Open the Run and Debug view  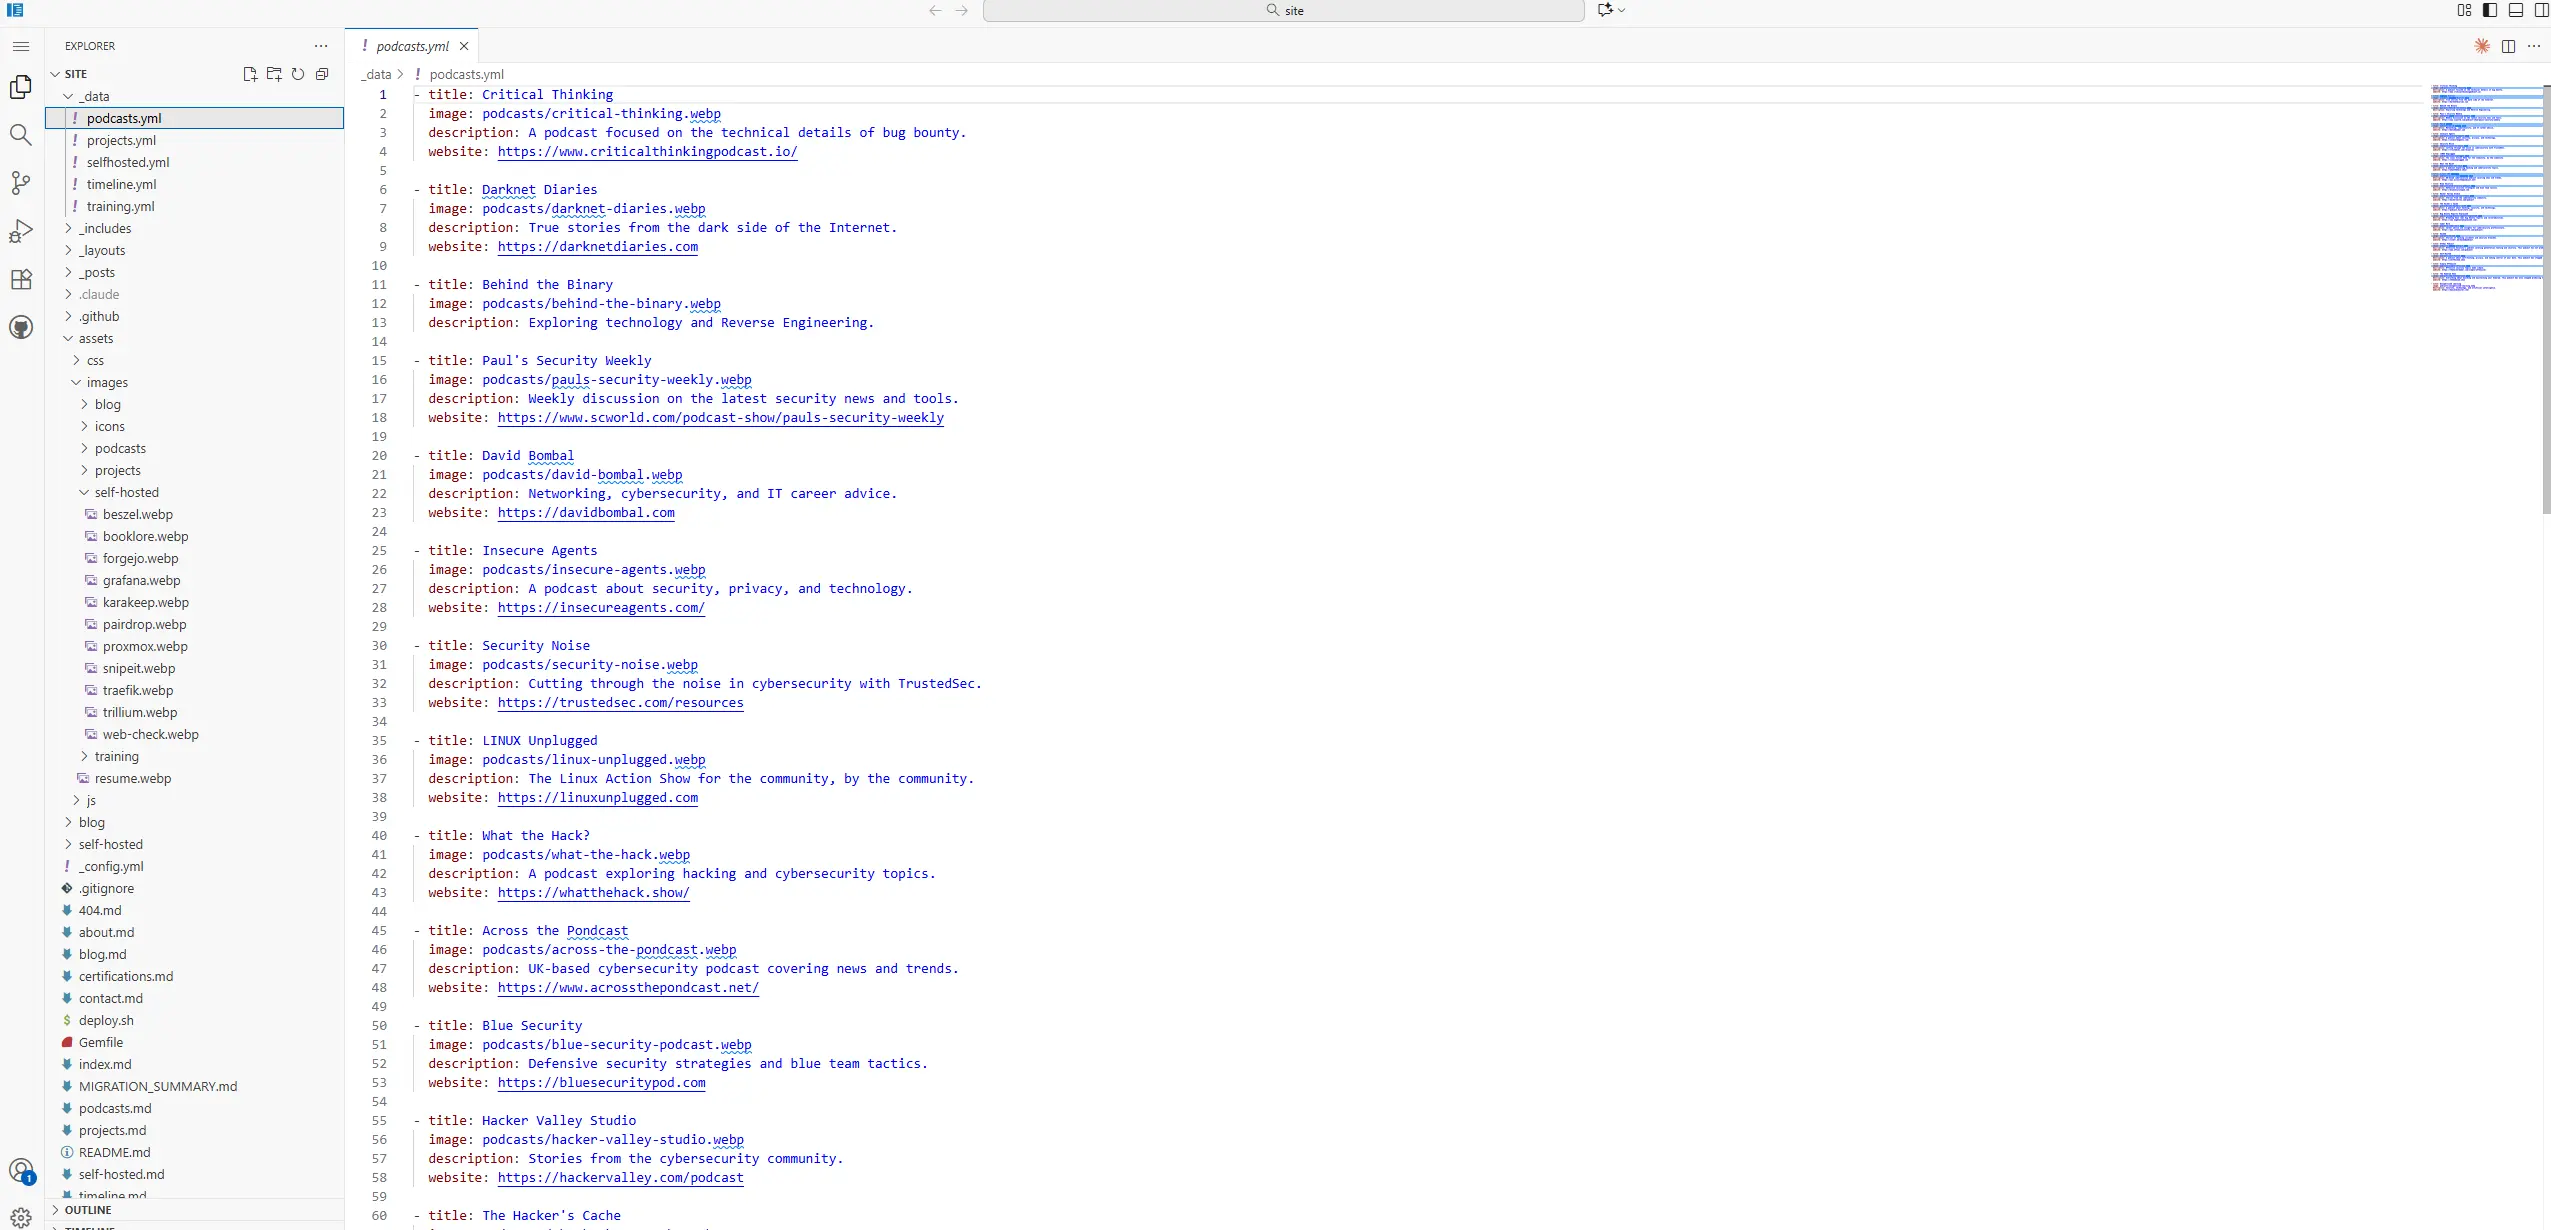coord(21,231)
